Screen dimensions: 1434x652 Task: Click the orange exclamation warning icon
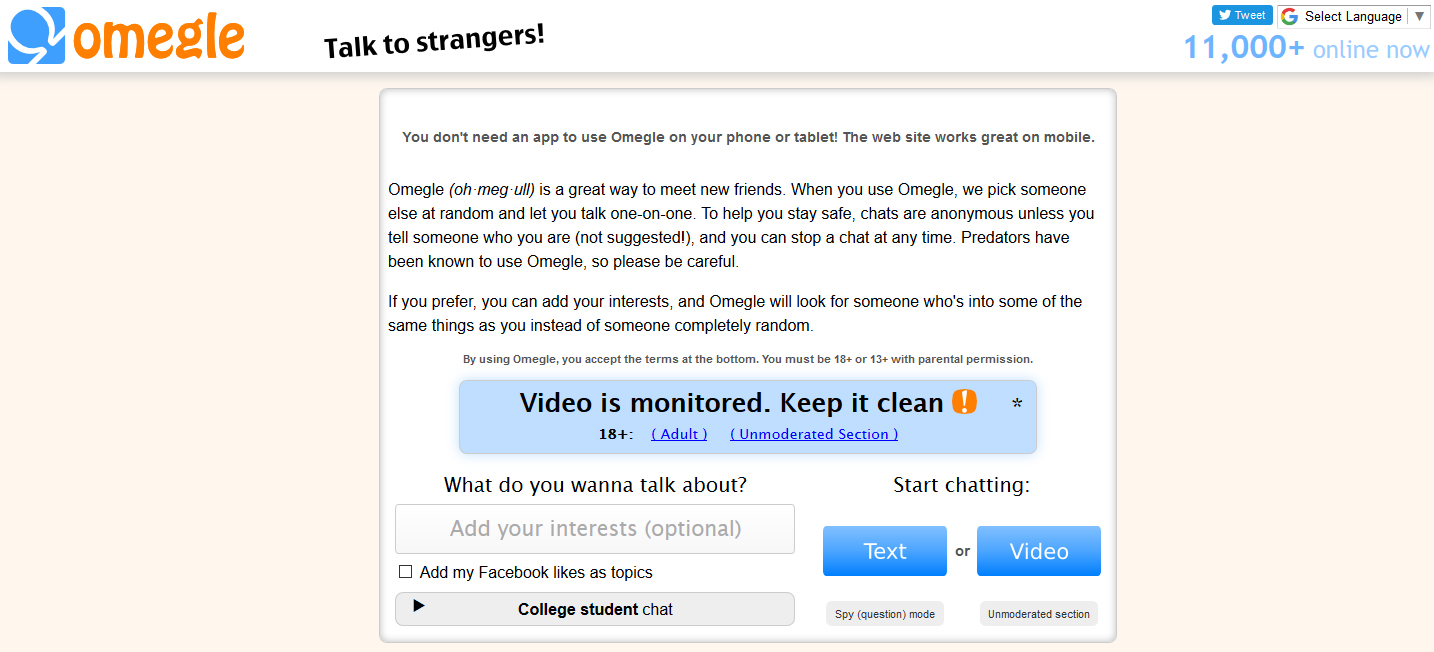[964, 402]
